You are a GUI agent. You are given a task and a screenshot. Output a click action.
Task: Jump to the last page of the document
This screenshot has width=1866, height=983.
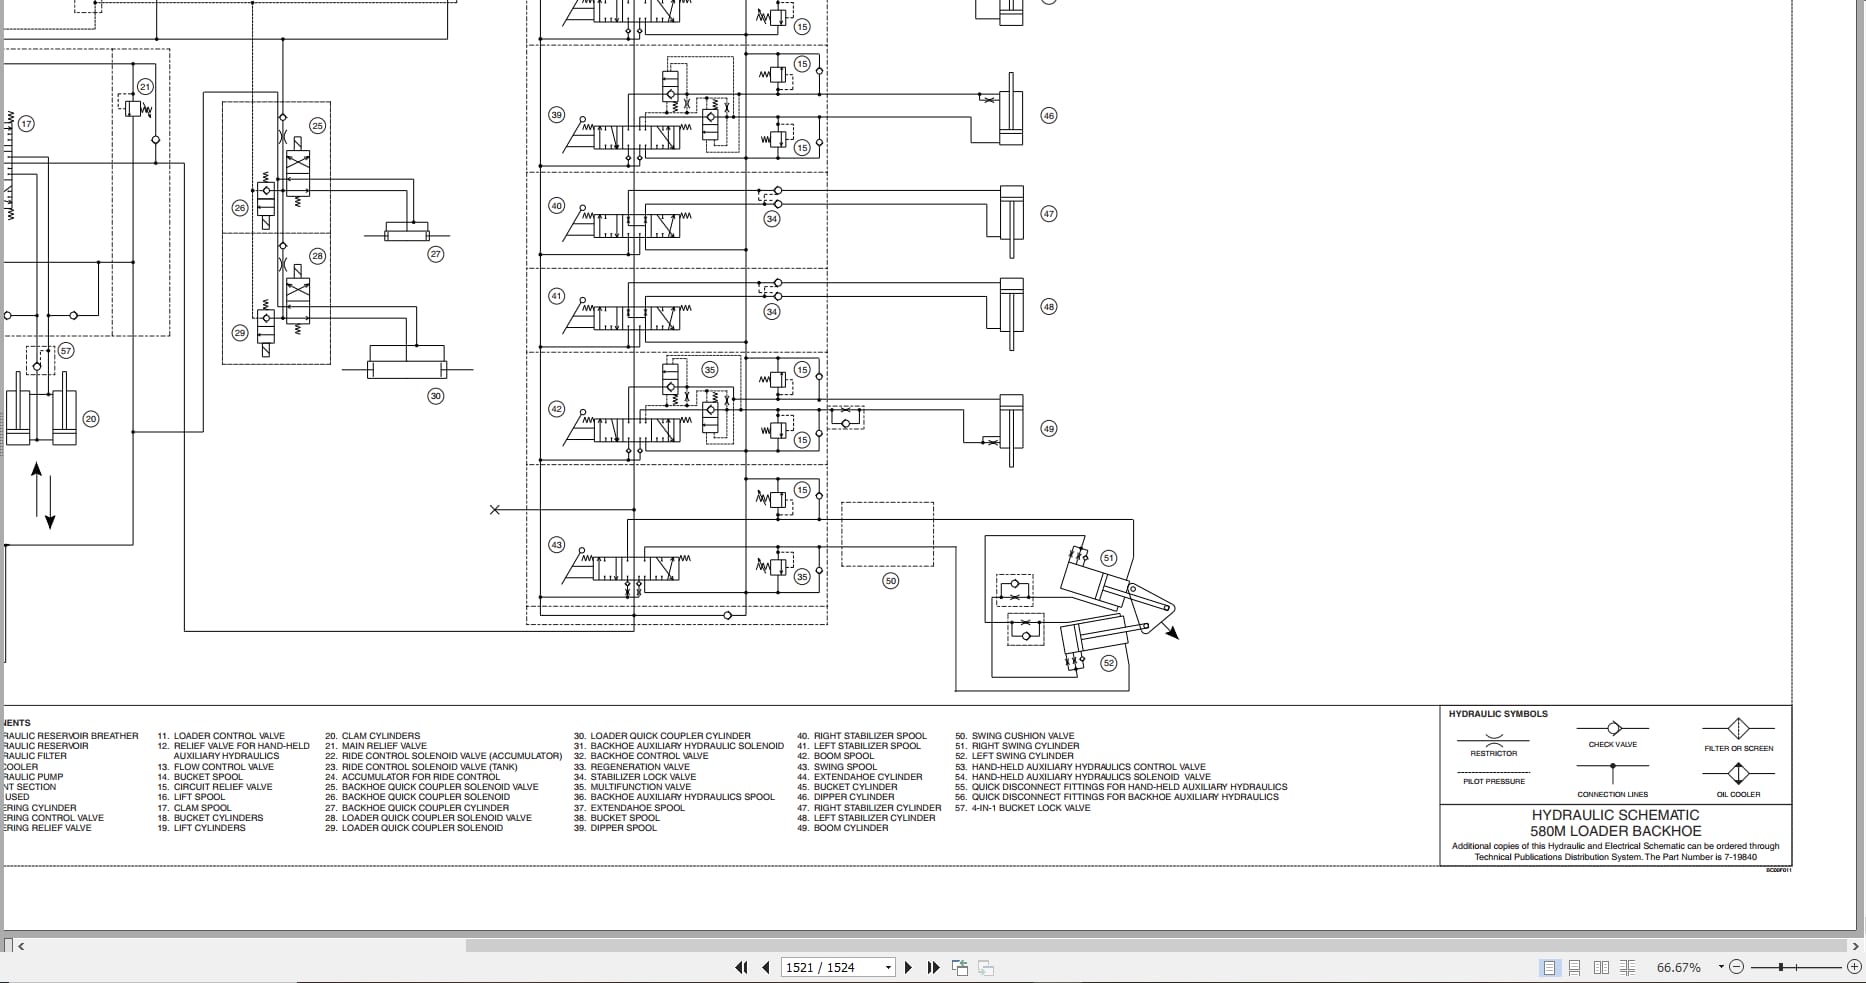[932, 967]
